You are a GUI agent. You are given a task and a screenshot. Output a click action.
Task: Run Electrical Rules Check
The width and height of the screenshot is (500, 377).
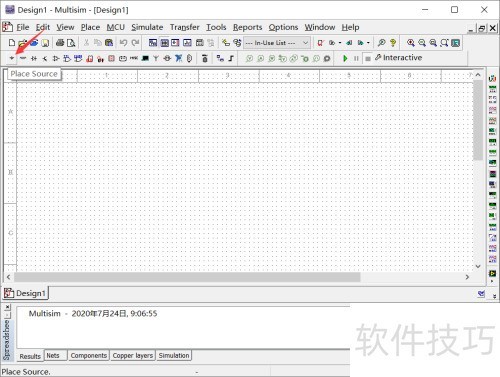click(x=320, y=43)
